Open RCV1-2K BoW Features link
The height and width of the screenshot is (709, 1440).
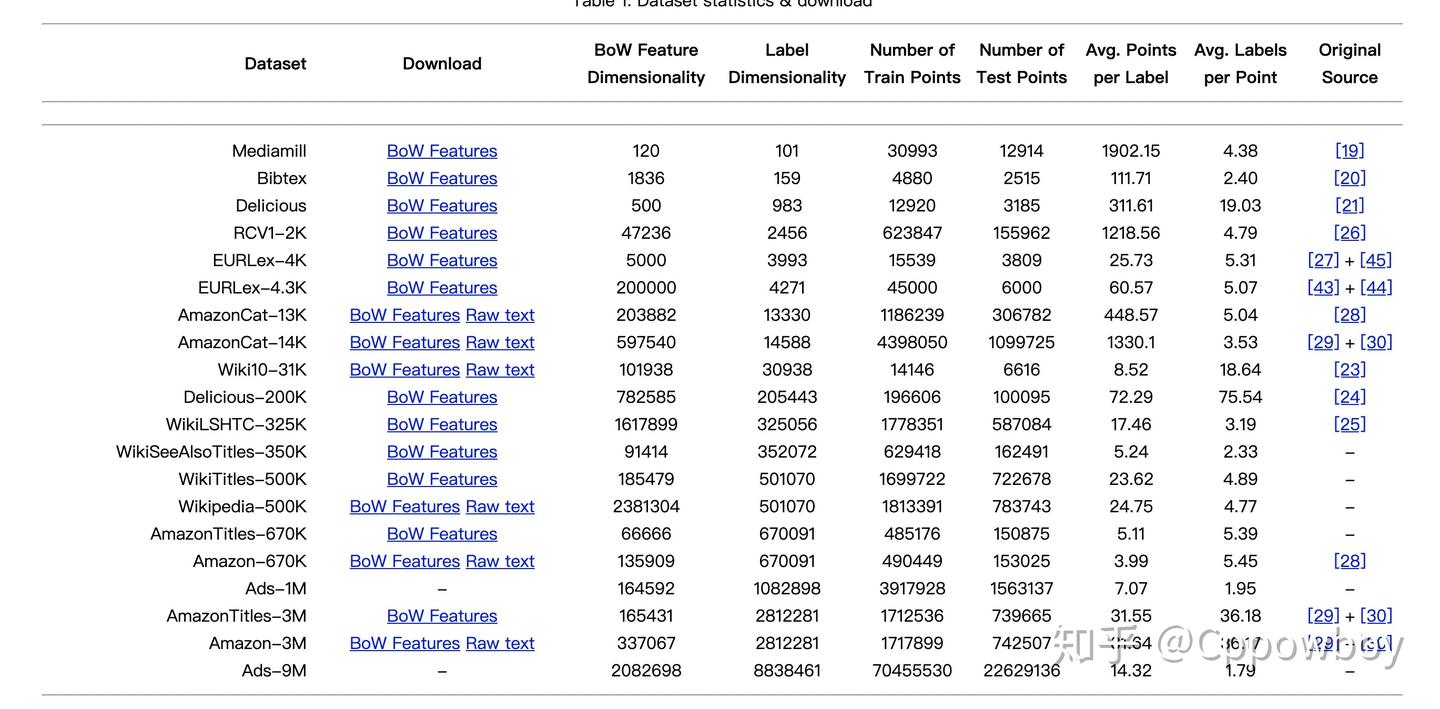point(441,233)
